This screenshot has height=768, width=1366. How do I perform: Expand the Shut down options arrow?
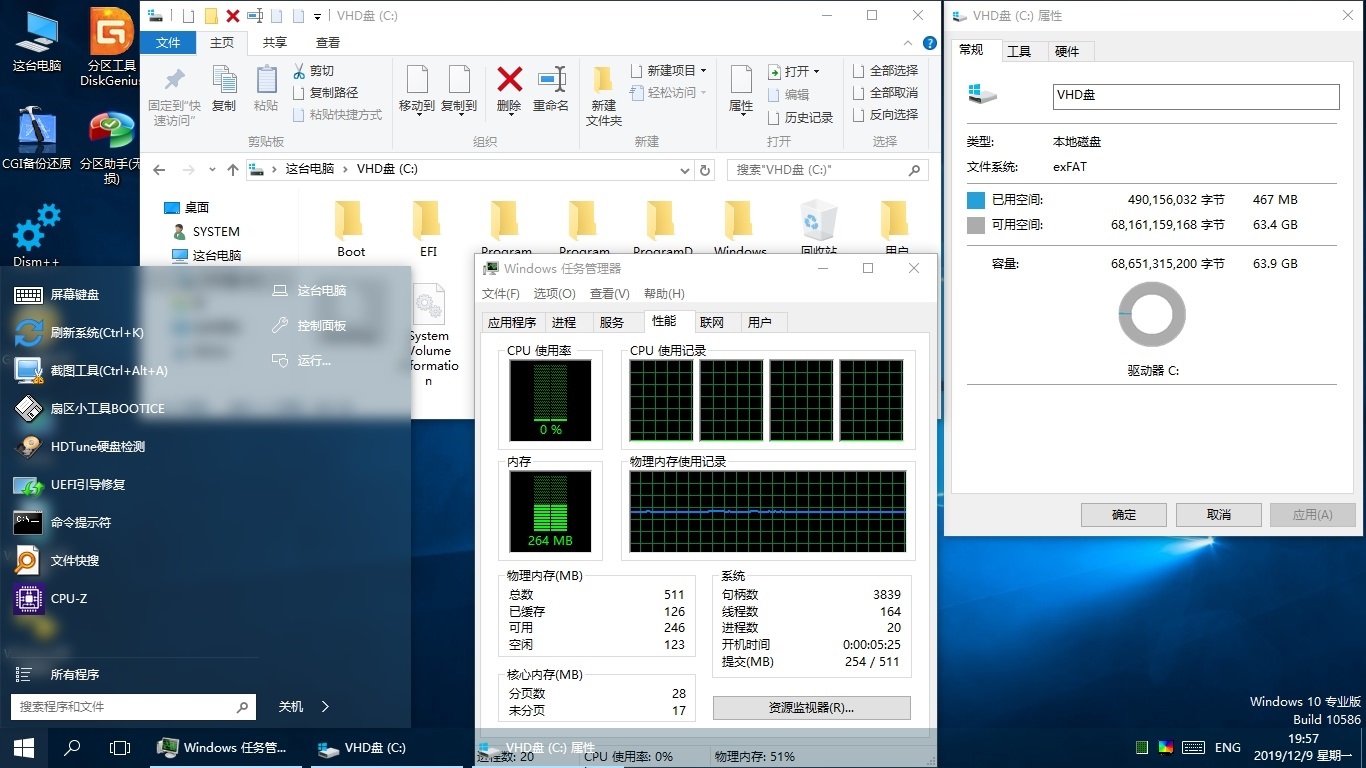point(326,706)
